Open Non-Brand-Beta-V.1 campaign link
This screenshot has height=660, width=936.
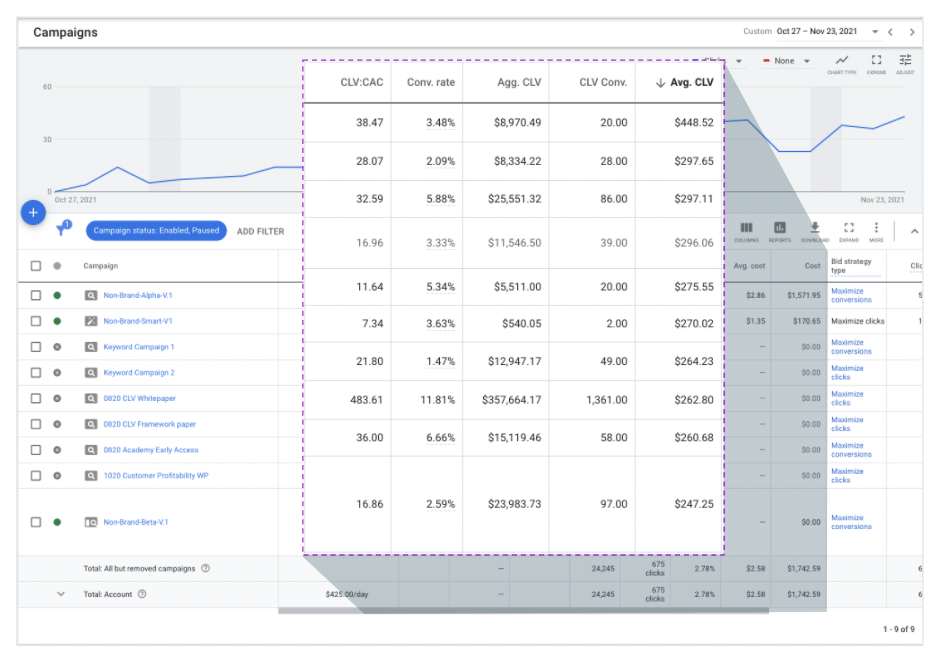(136, 522)
